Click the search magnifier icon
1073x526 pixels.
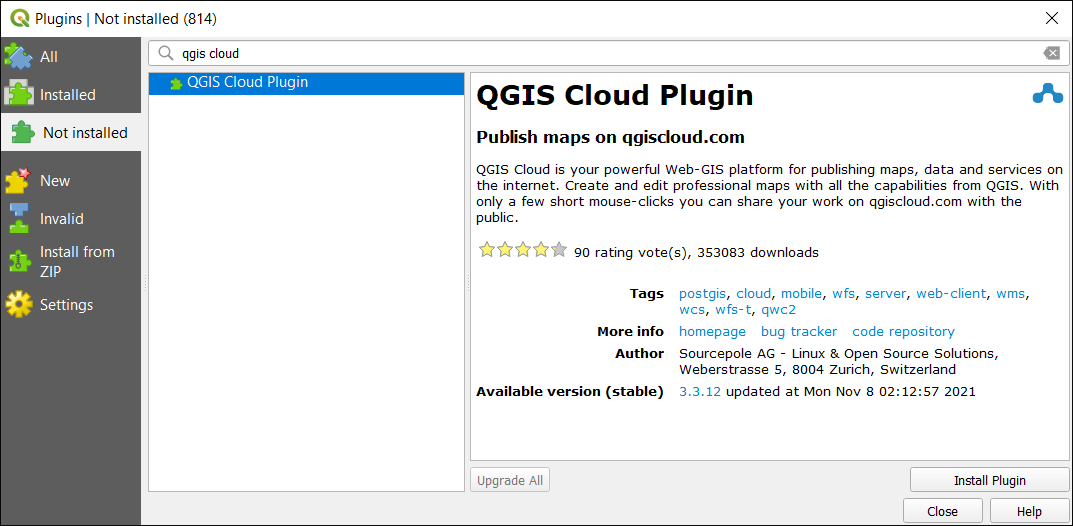[x=166, y=53]
